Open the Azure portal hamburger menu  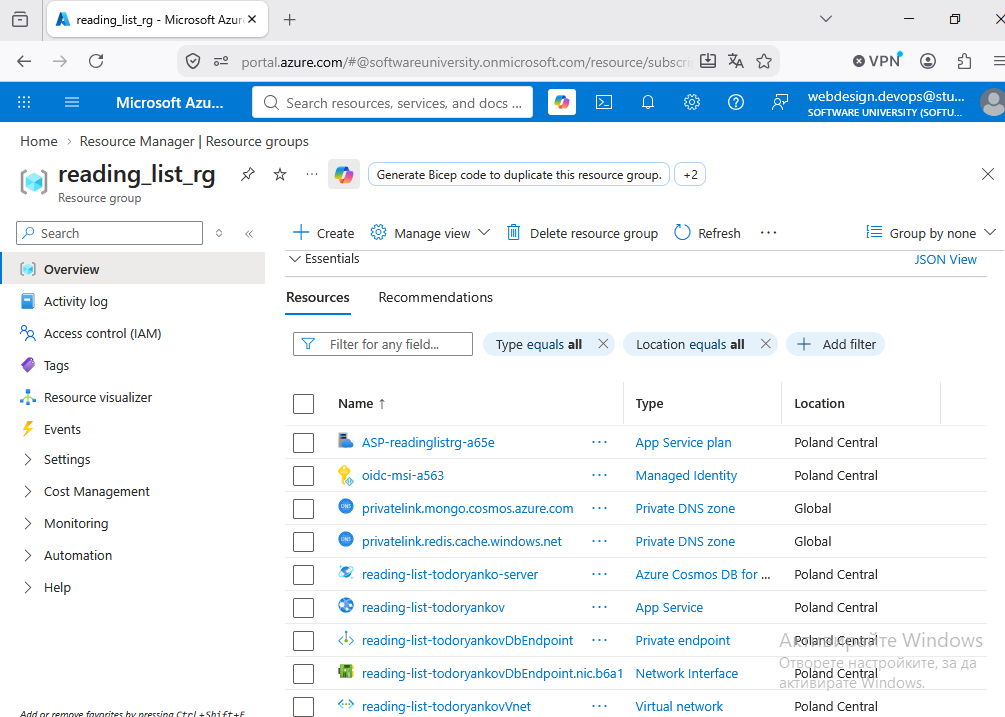(72, 103)
